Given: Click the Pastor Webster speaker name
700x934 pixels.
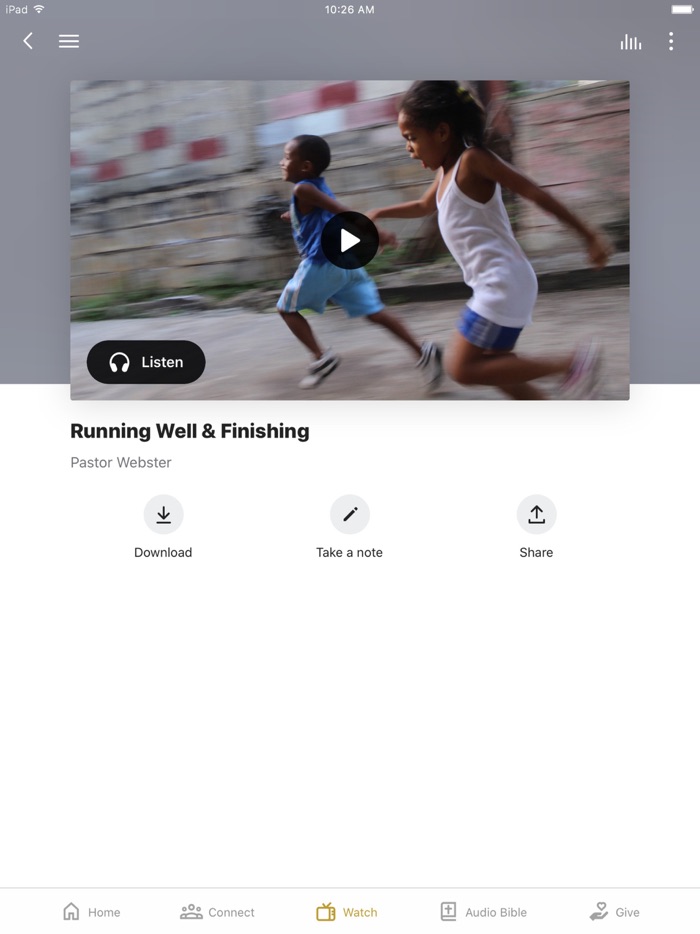Looking at the screenshot, I should tap(121, 463).
